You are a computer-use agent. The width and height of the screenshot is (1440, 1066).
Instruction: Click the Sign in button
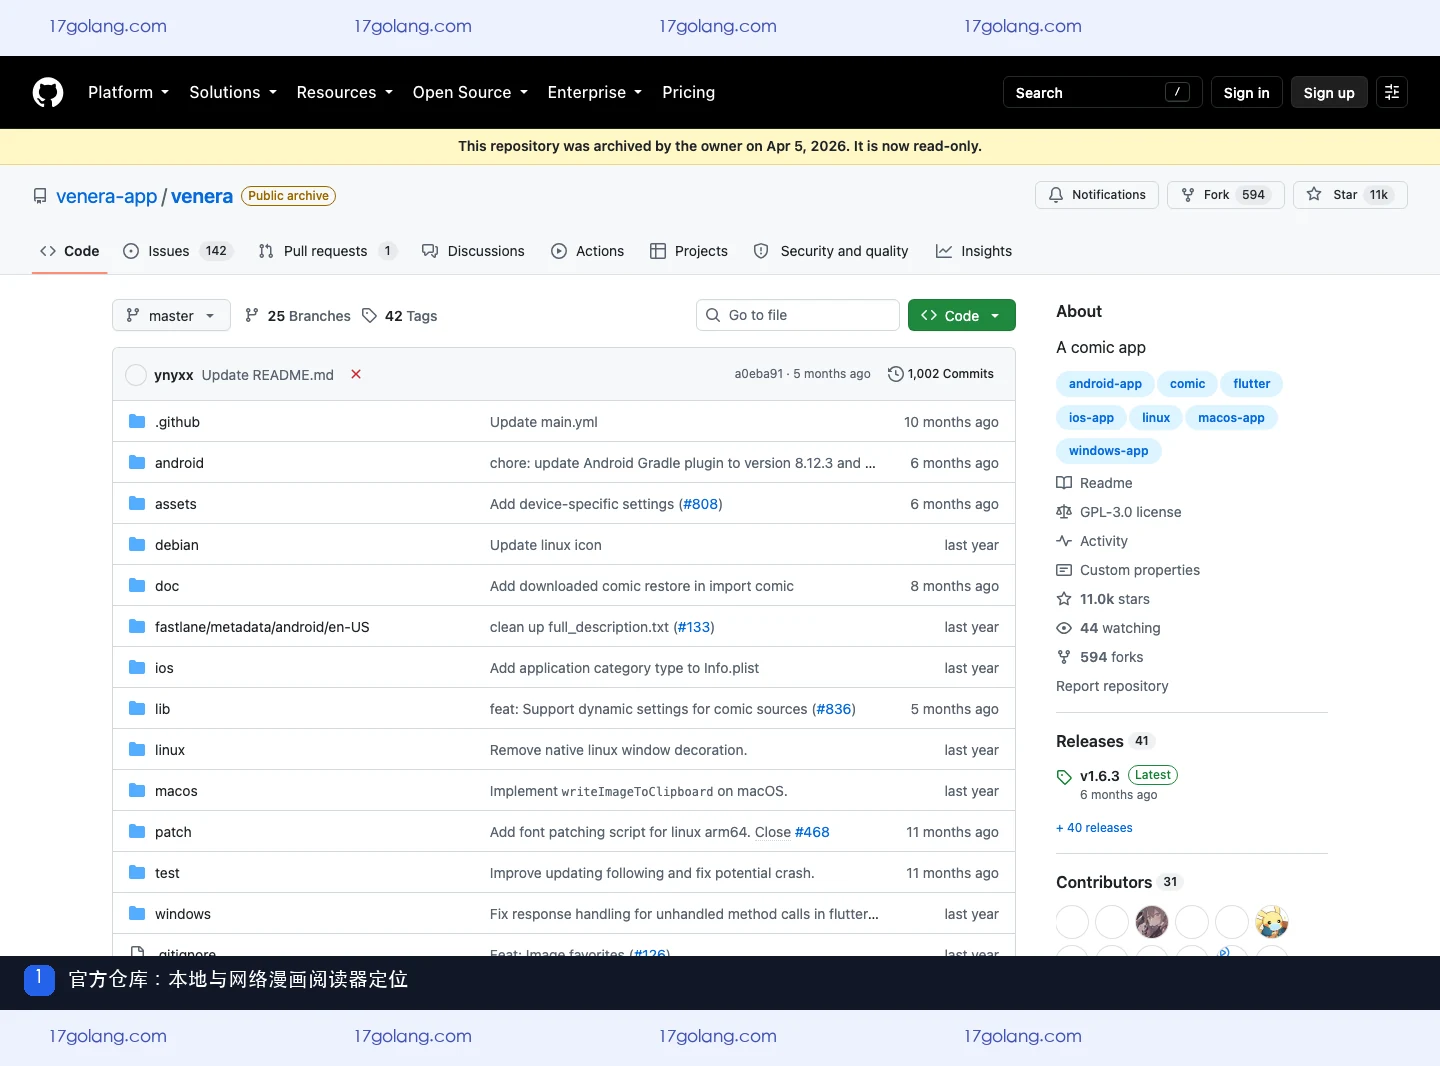click(x=1246, y=92)
